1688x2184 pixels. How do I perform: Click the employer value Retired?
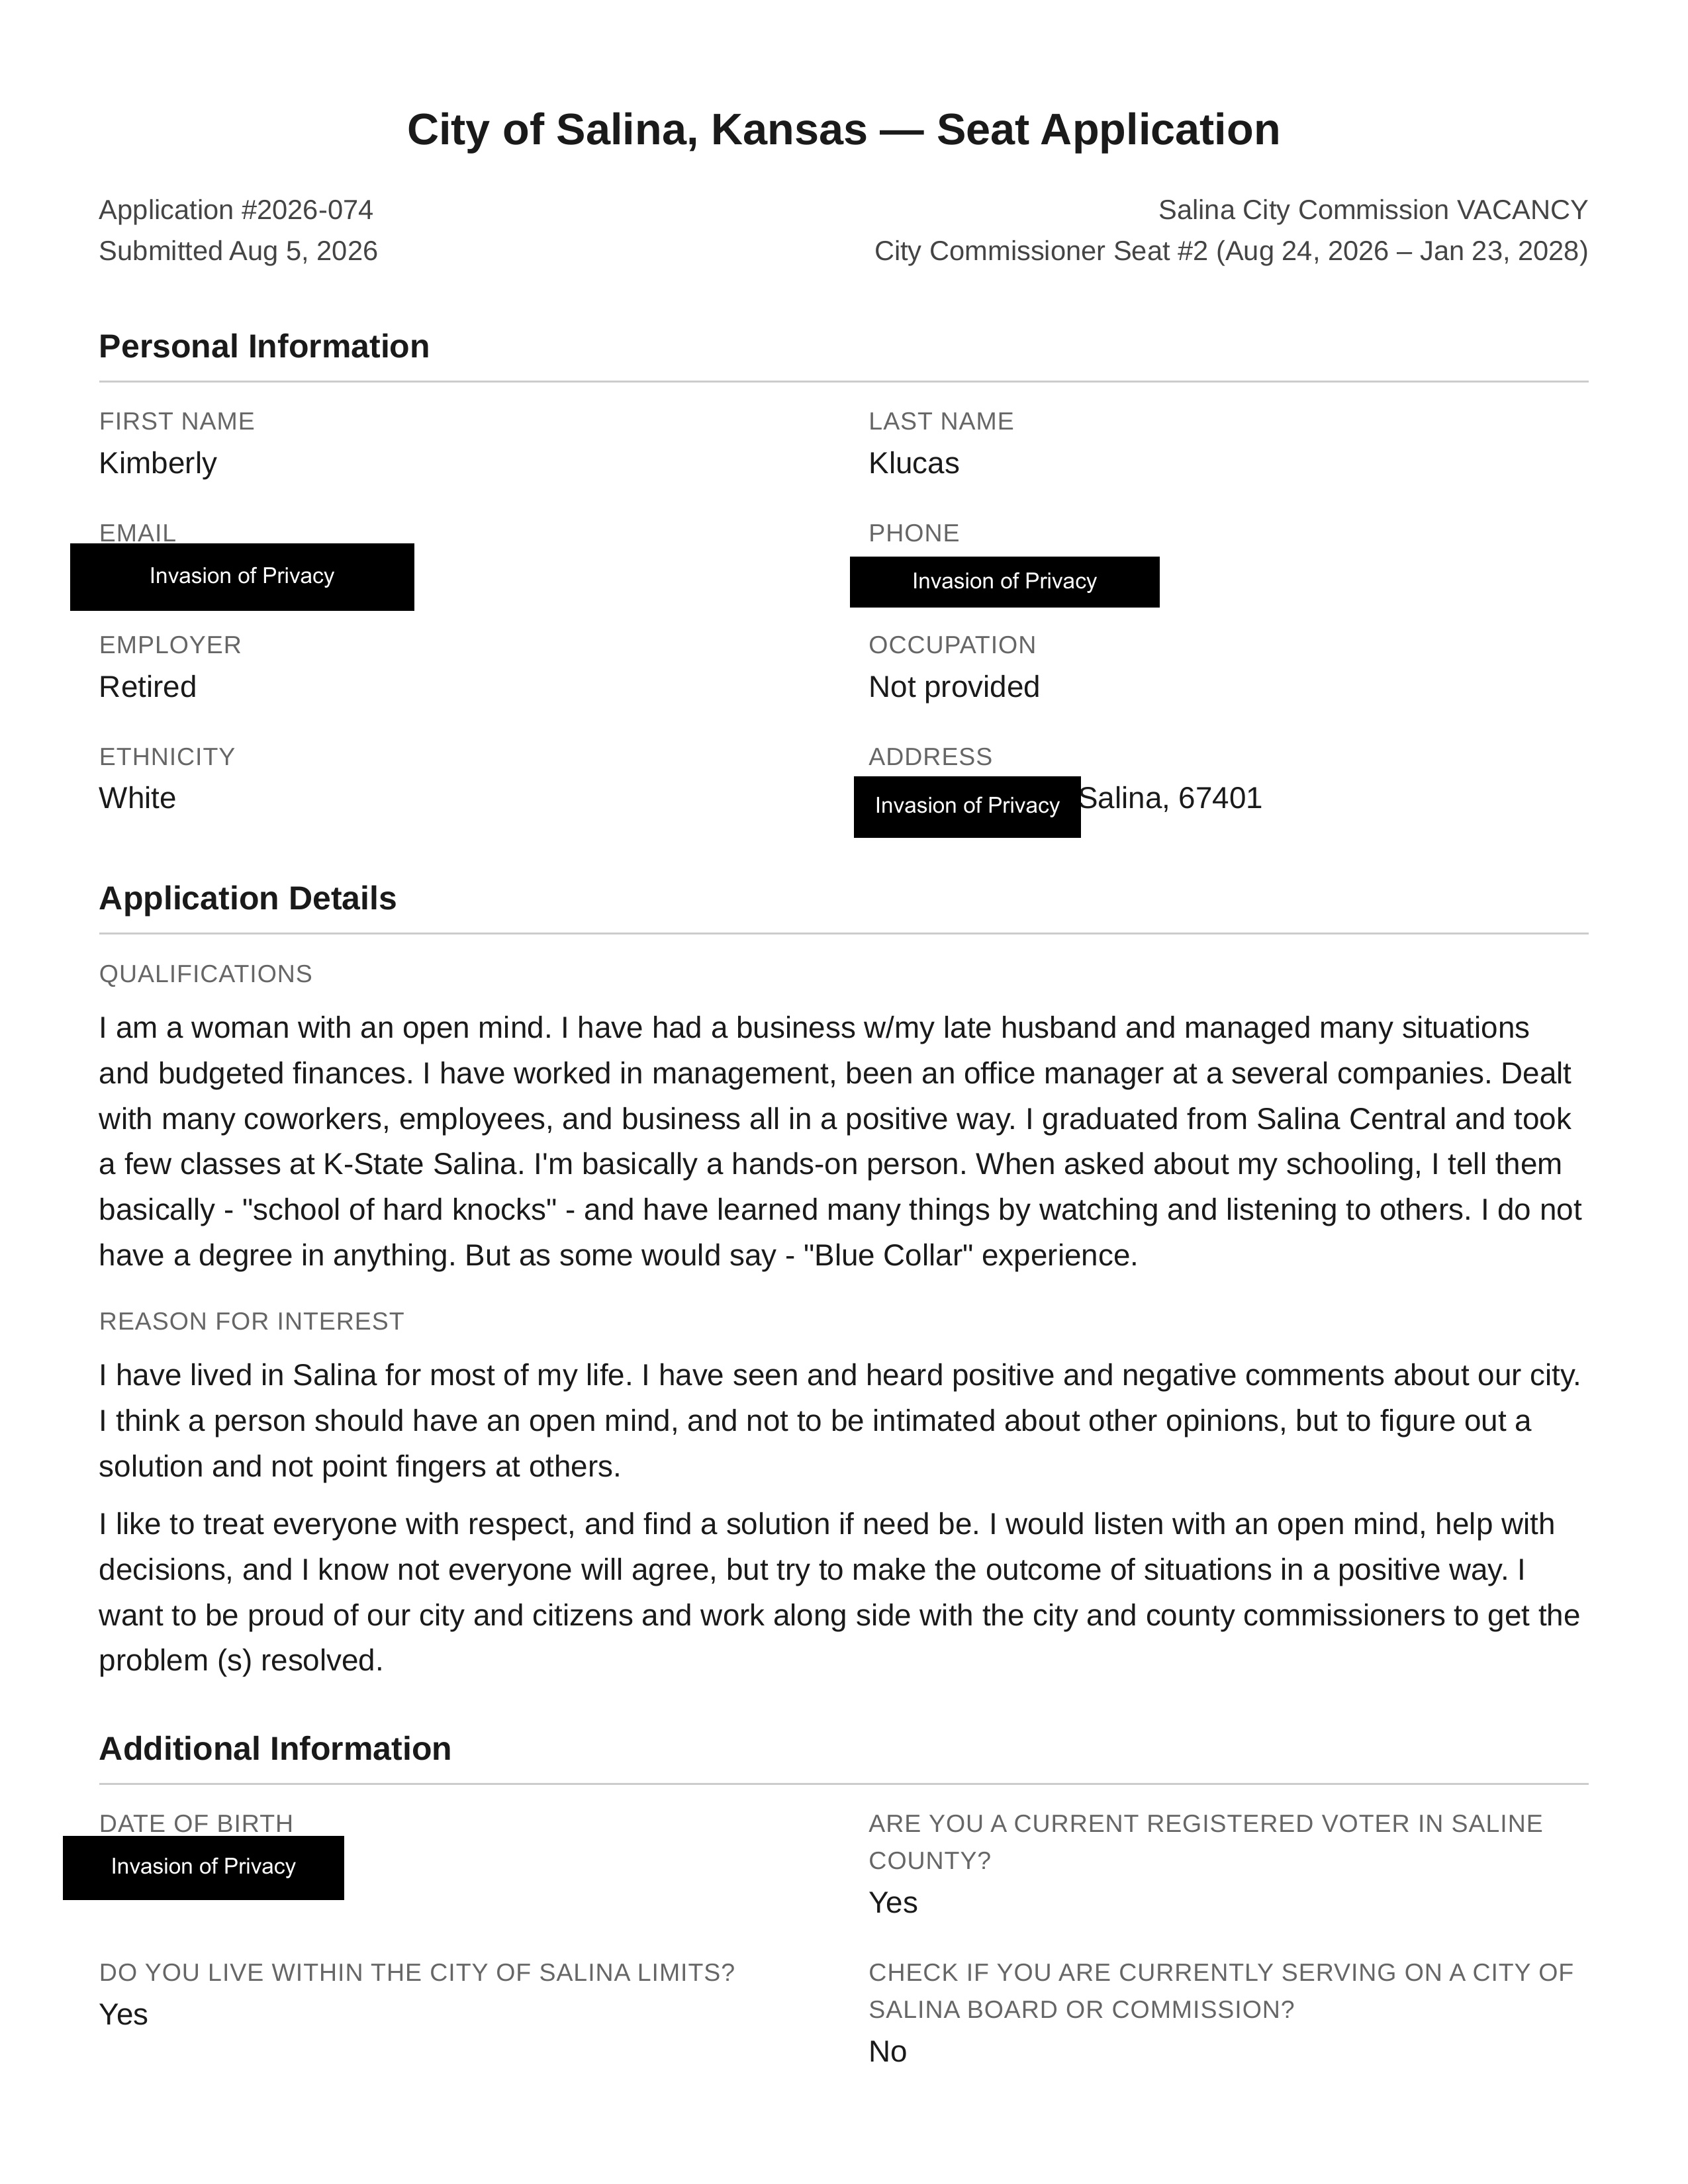coord(148,687)
